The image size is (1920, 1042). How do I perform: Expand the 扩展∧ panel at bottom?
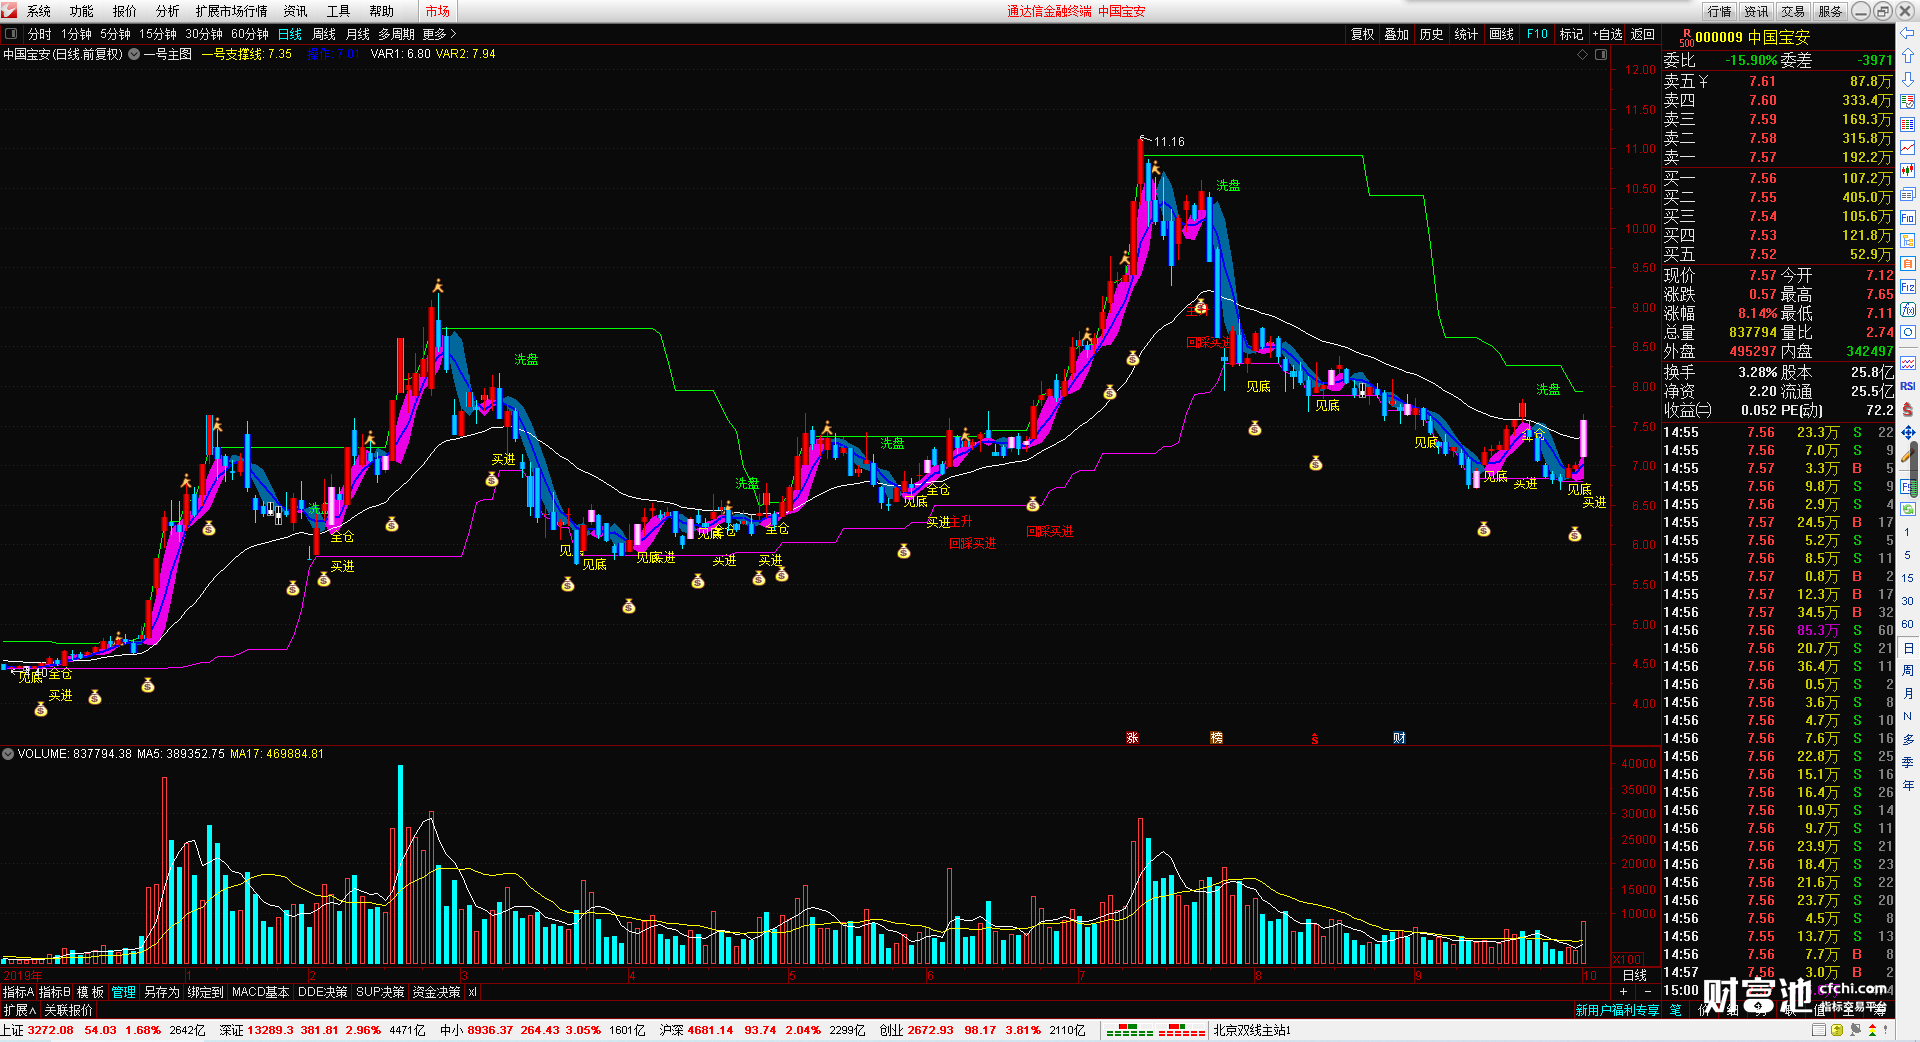pyautogui.click(x=20, y=1010)
